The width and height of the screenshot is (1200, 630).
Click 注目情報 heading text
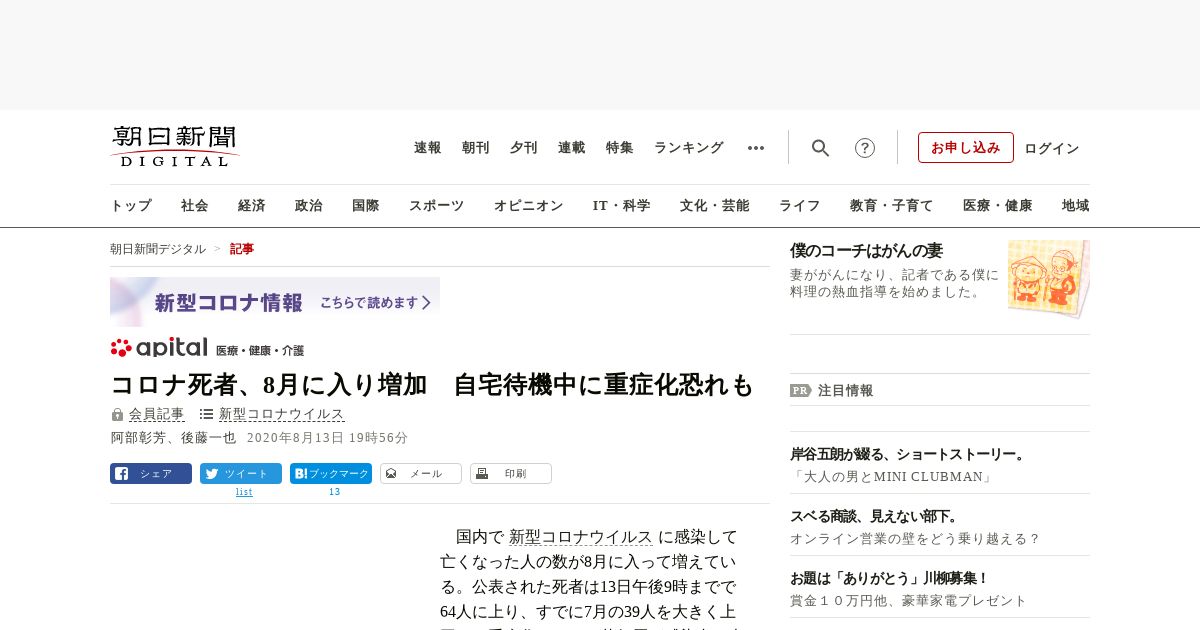click(x=845, y=391)
